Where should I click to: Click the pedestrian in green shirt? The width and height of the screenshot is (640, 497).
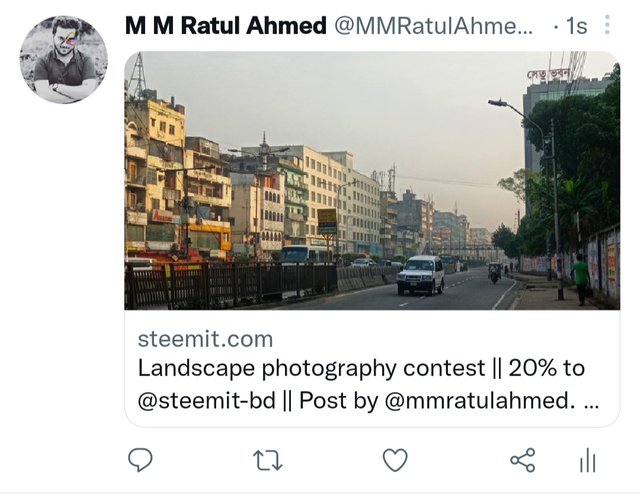point(581,280)
